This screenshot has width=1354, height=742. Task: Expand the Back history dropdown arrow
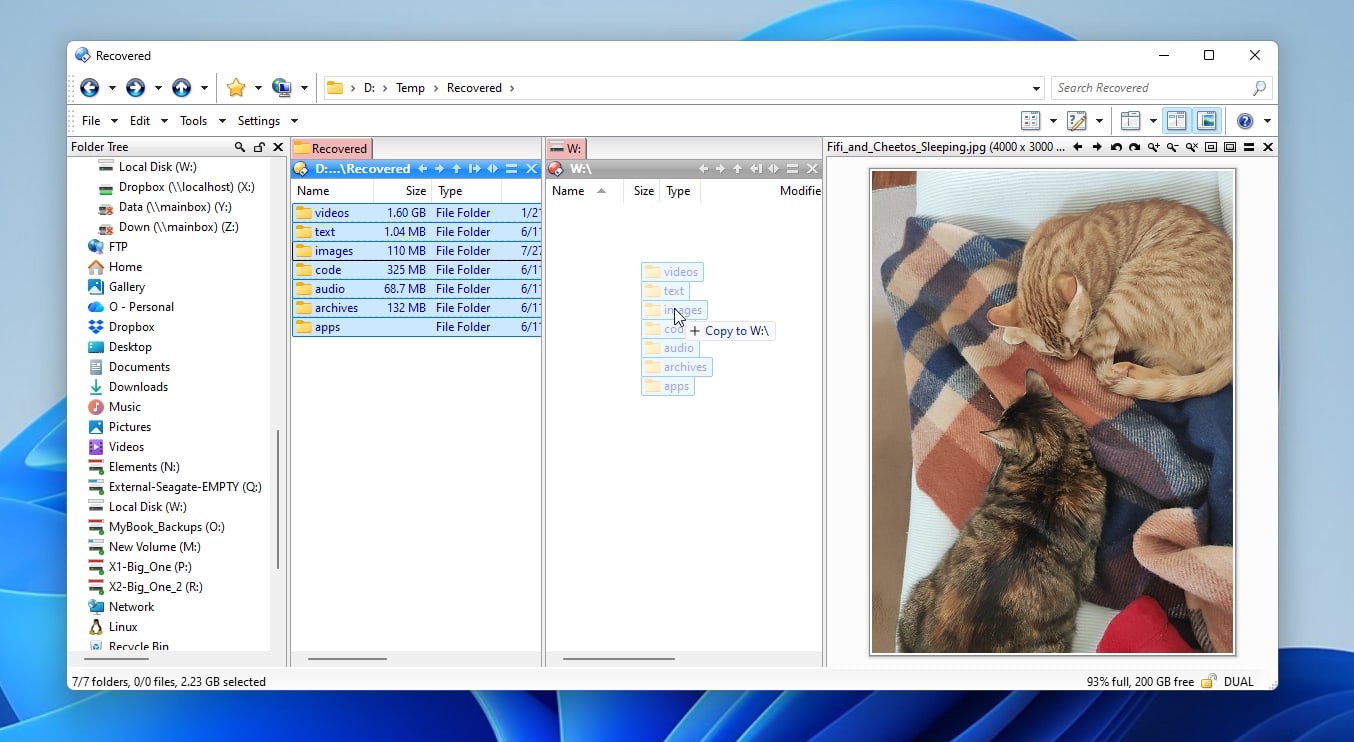coord(112,88)
